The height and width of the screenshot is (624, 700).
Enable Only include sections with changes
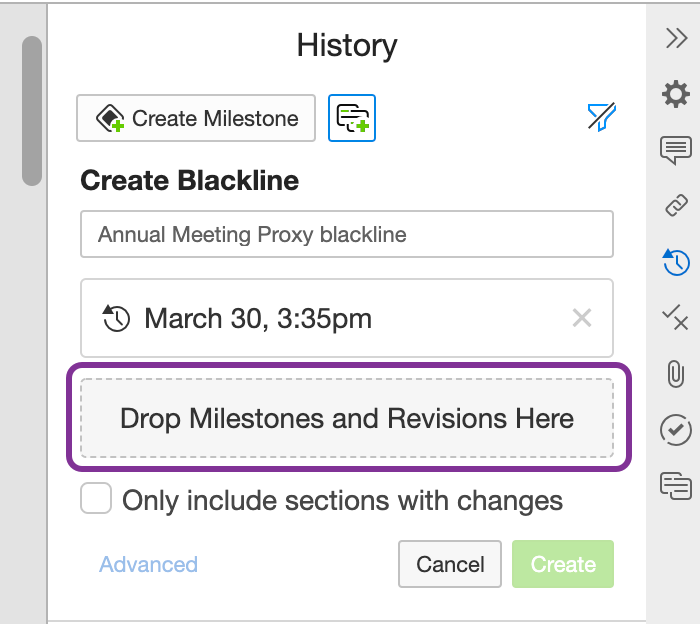point(96,499)
